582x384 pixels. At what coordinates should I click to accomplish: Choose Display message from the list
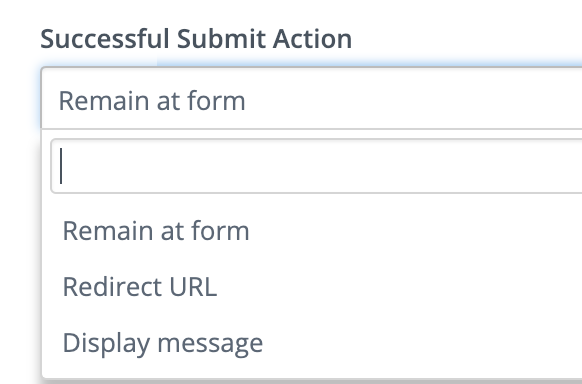tap(312, 342)
